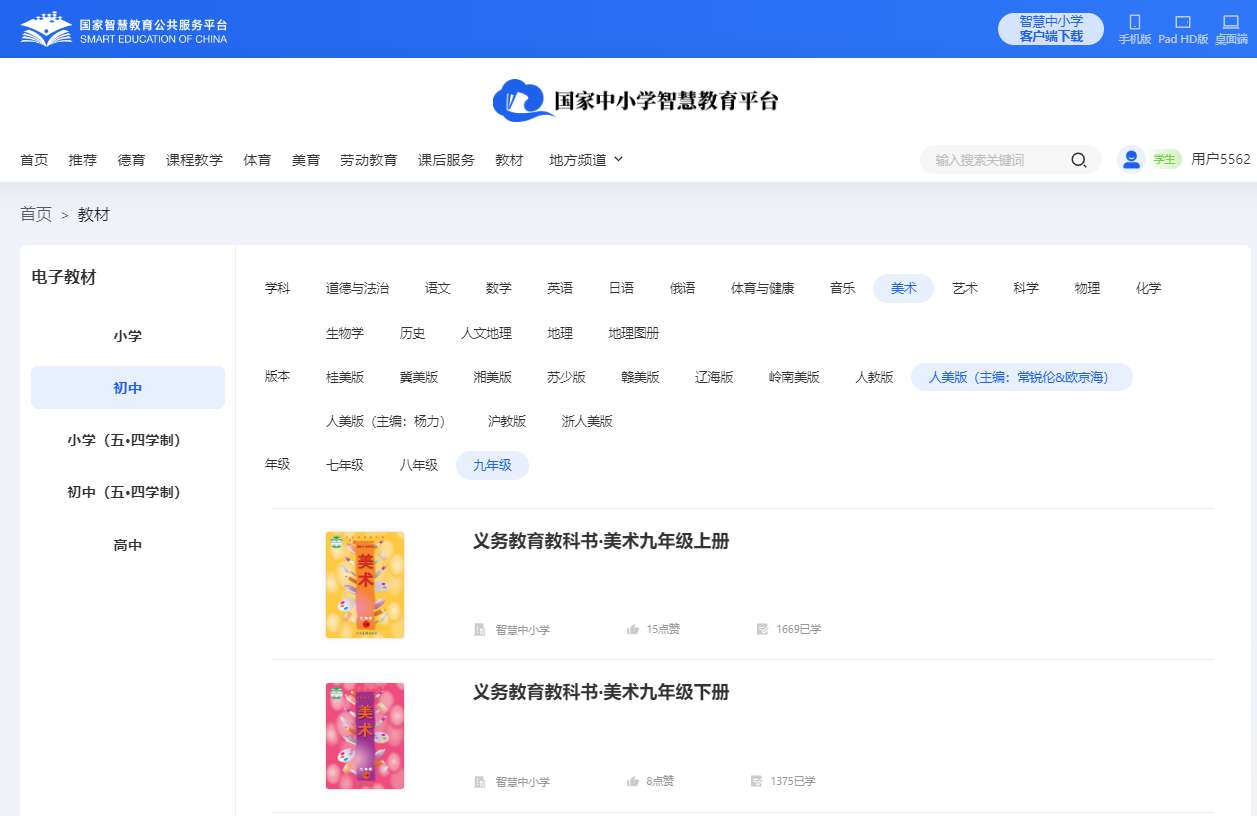Select the 浙人美版 edition

[x=587, y=421]
